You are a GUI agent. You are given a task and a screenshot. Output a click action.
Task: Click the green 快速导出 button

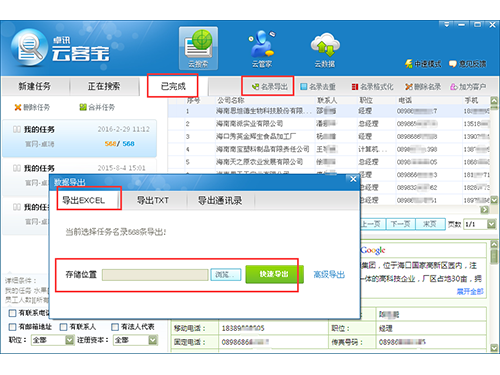click(x=274, y=274)
